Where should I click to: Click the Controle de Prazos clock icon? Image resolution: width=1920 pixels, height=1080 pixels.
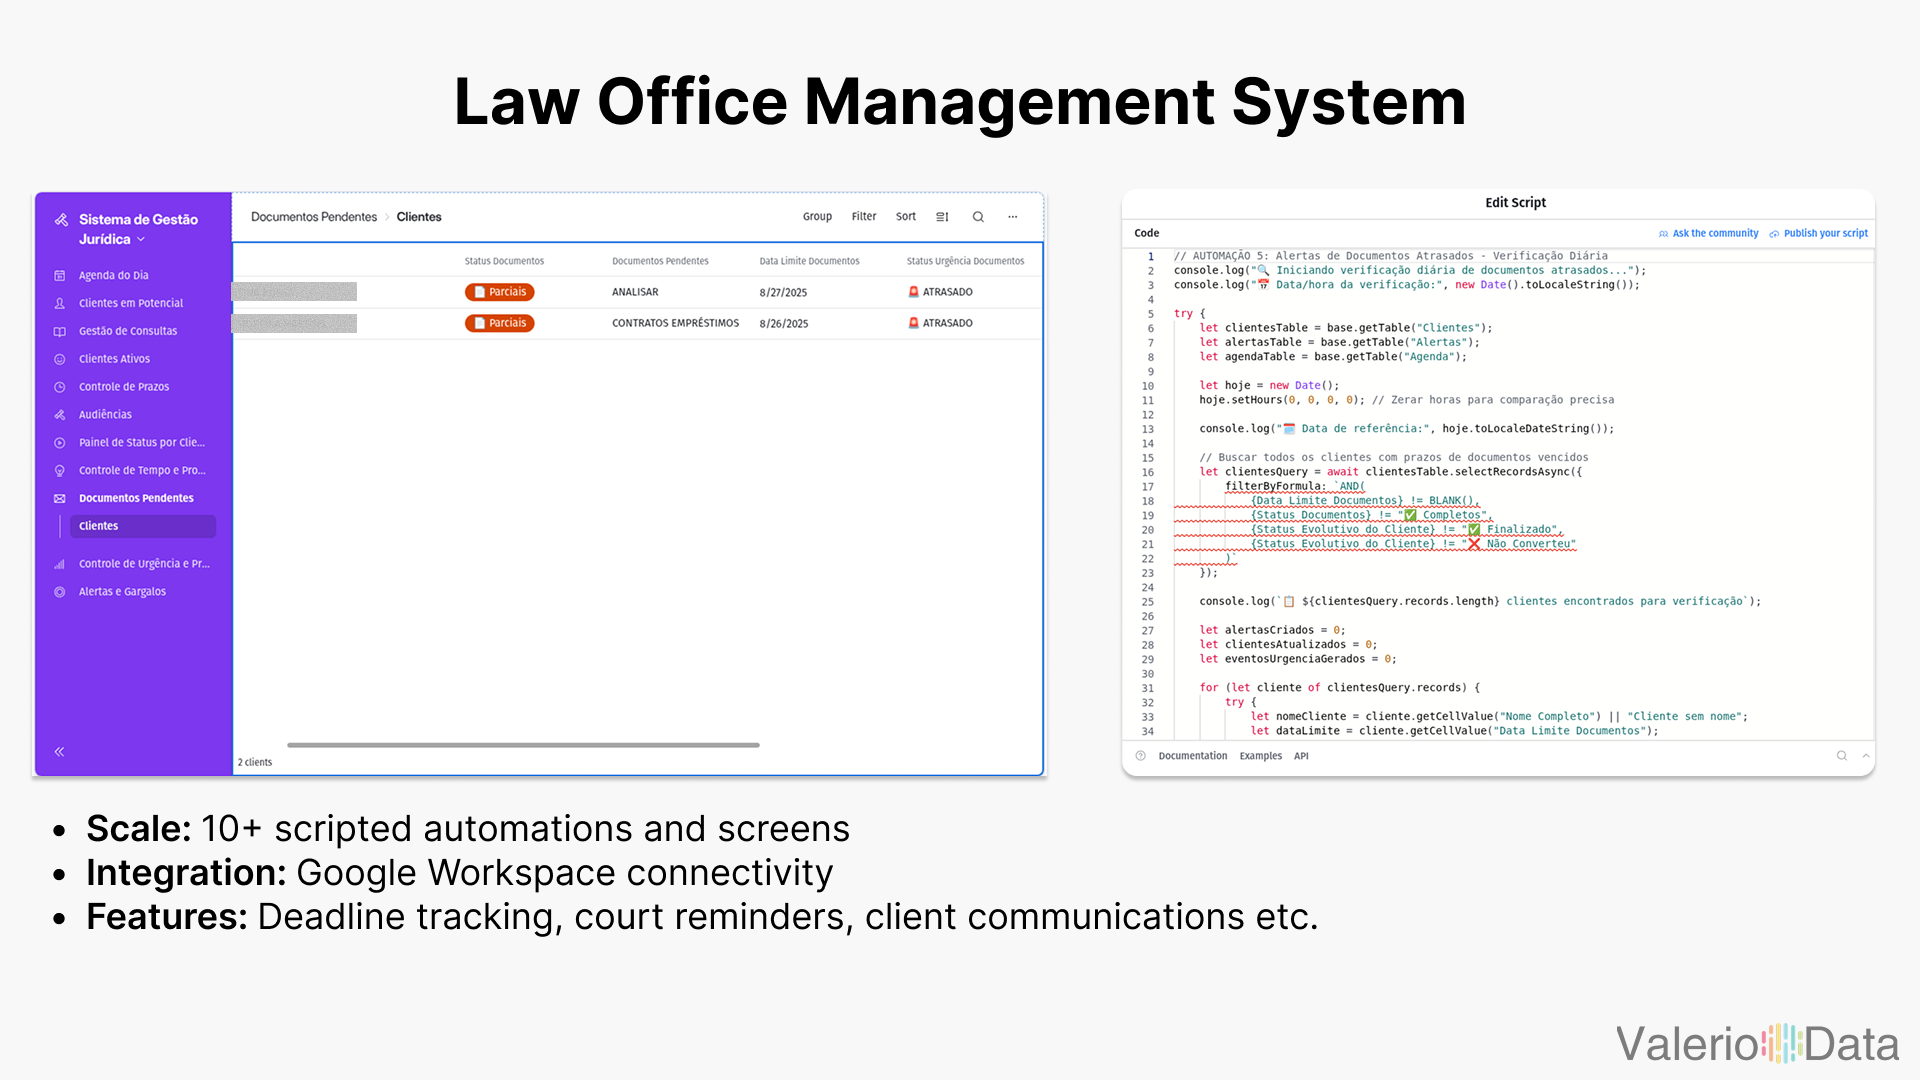tap(60, 387)
